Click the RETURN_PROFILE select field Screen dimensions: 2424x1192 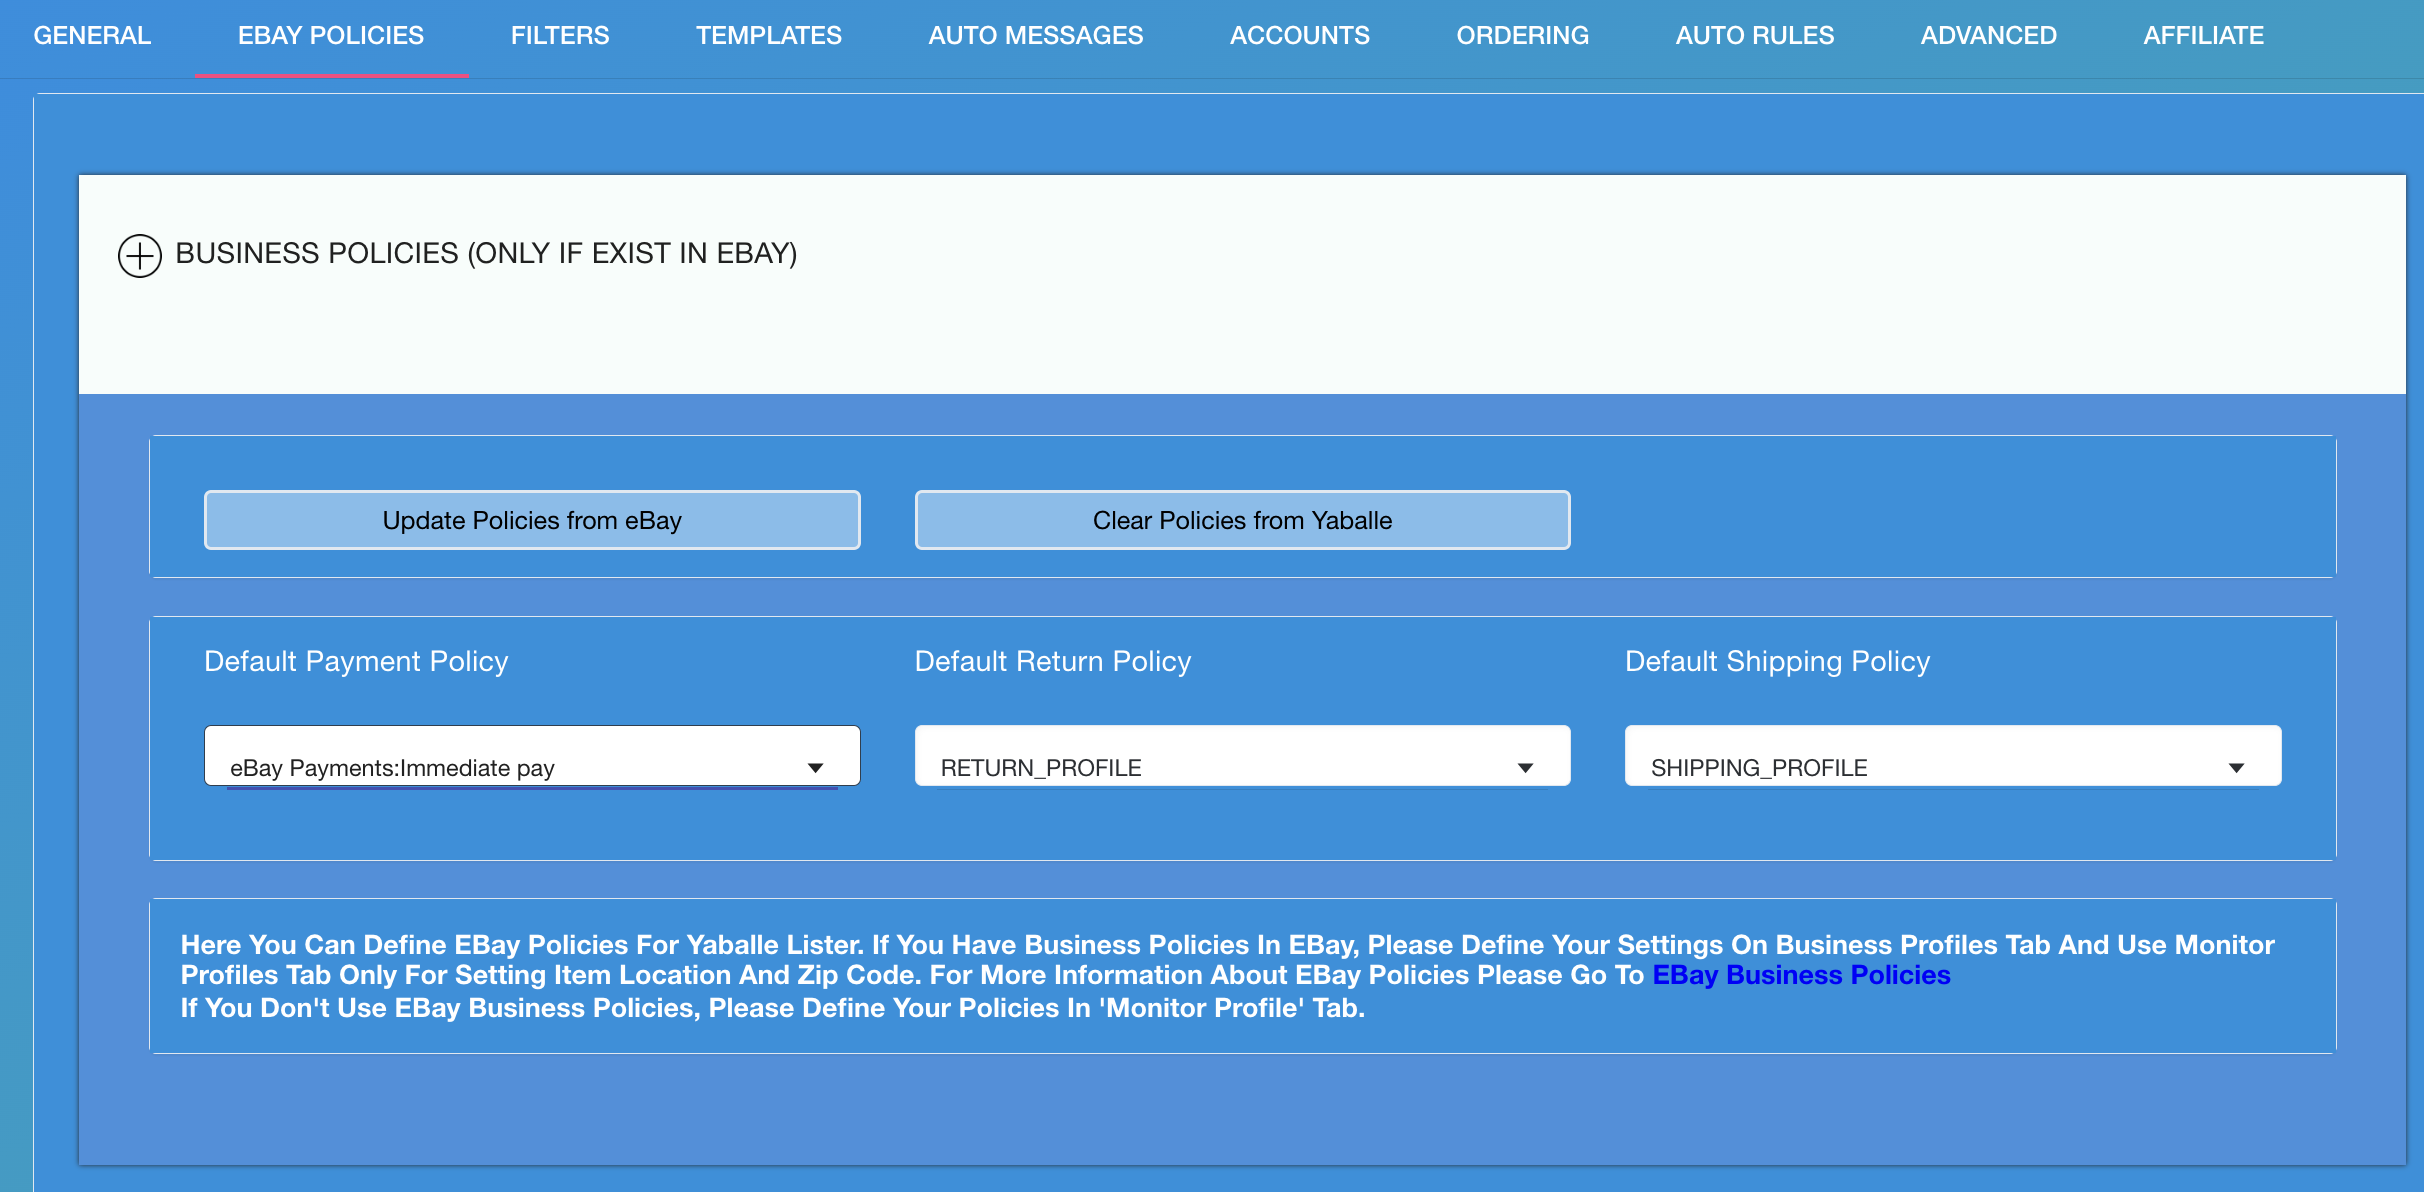pos(1200,767)
